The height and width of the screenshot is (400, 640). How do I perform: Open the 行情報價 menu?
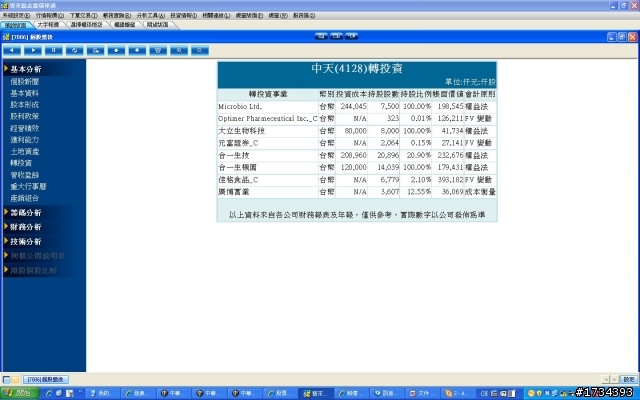(50, 16)
